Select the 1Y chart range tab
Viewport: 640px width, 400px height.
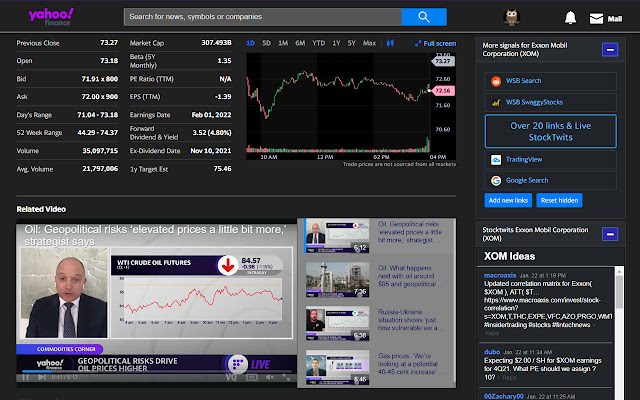pyautogui.click(x=336, y=43)
